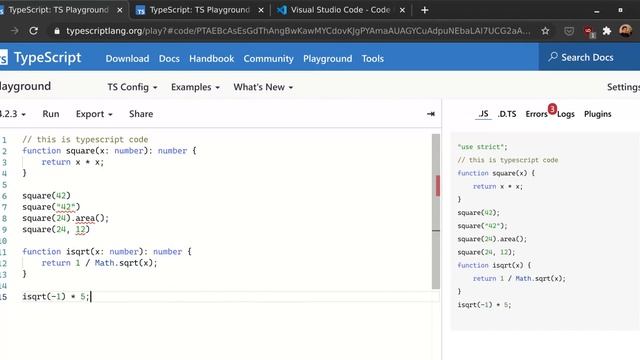Close the first TS Playground tab
This screenshot has width=640, height=360.
click(120, 10)
